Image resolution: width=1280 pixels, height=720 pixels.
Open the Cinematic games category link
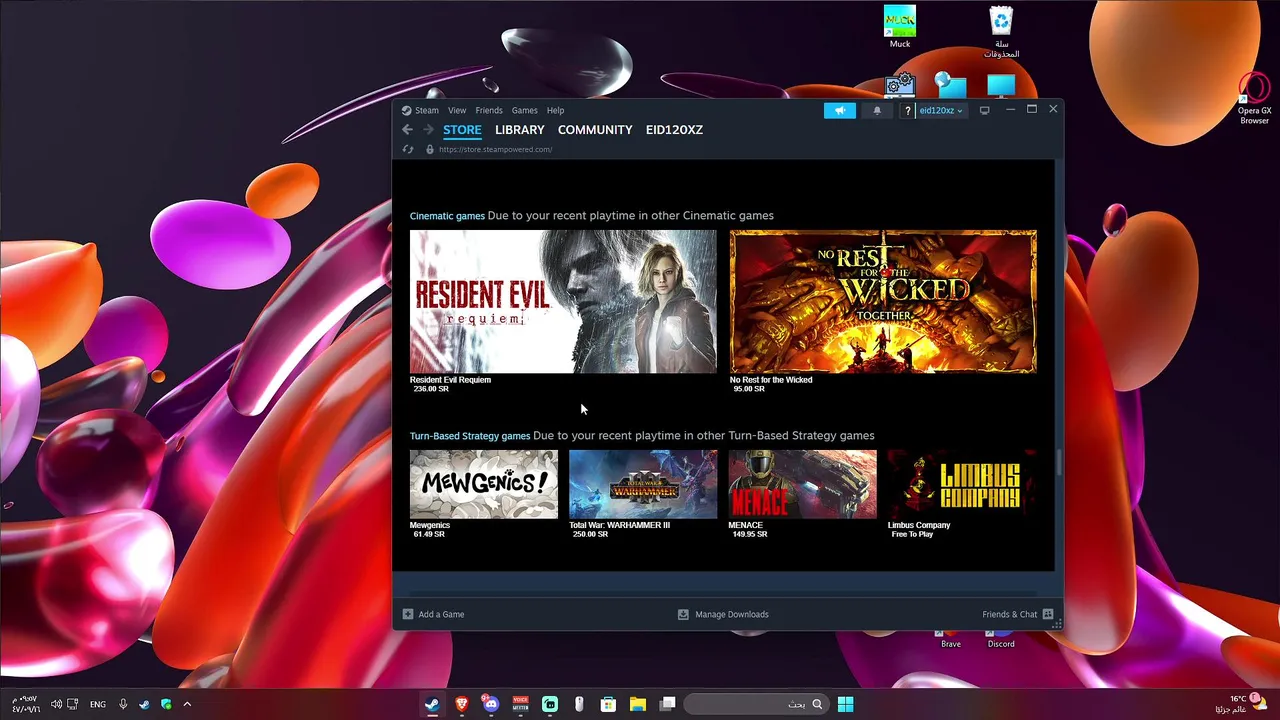point(447,216)
